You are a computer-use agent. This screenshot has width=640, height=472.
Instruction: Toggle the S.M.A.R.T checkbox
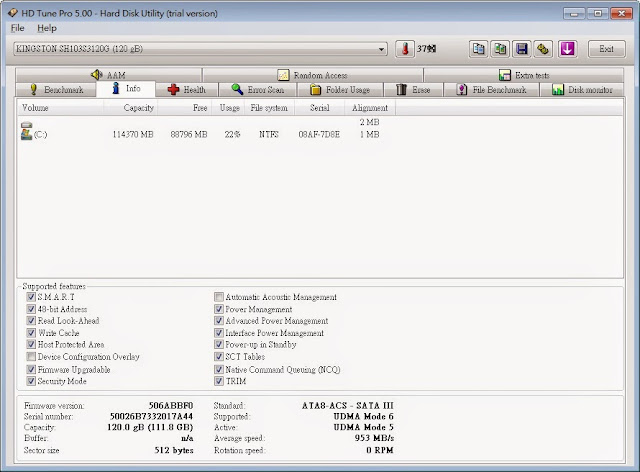point(31,297)
